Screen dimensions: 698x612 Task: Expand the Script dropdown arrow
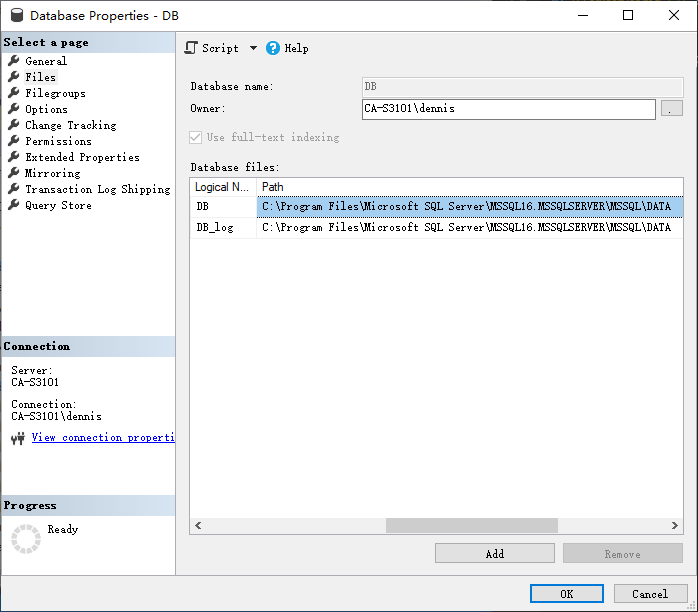click(253, 48)
